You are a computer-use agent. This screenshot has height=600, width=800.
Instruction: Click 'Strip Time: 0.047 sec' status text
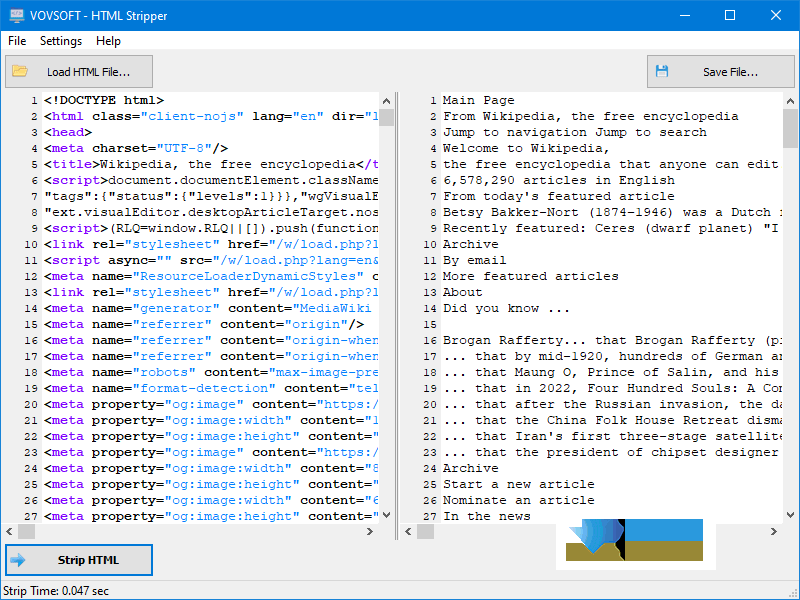(x=56, y=591)
